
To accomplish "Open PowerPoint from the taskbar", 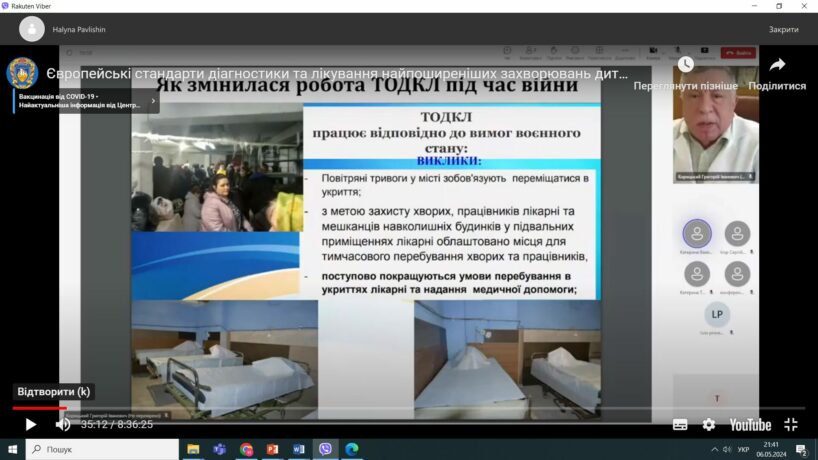I will (273, 449).
